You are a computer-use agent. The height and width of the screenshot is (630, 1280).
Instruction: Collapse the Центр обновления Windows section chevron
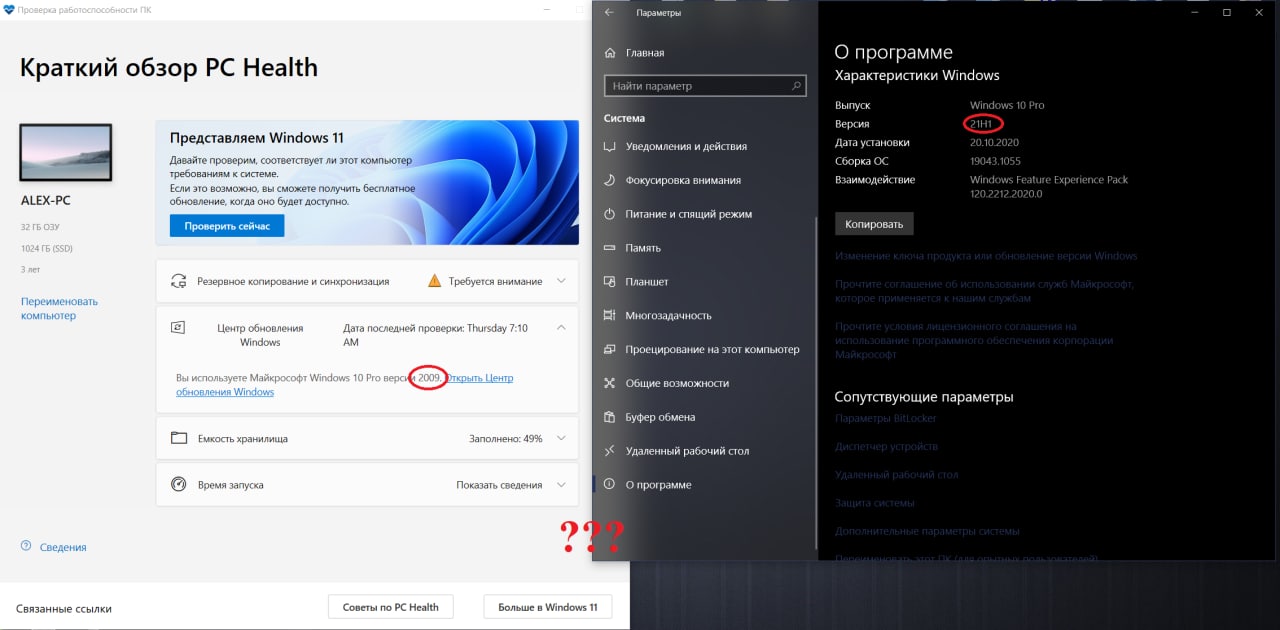561,327
